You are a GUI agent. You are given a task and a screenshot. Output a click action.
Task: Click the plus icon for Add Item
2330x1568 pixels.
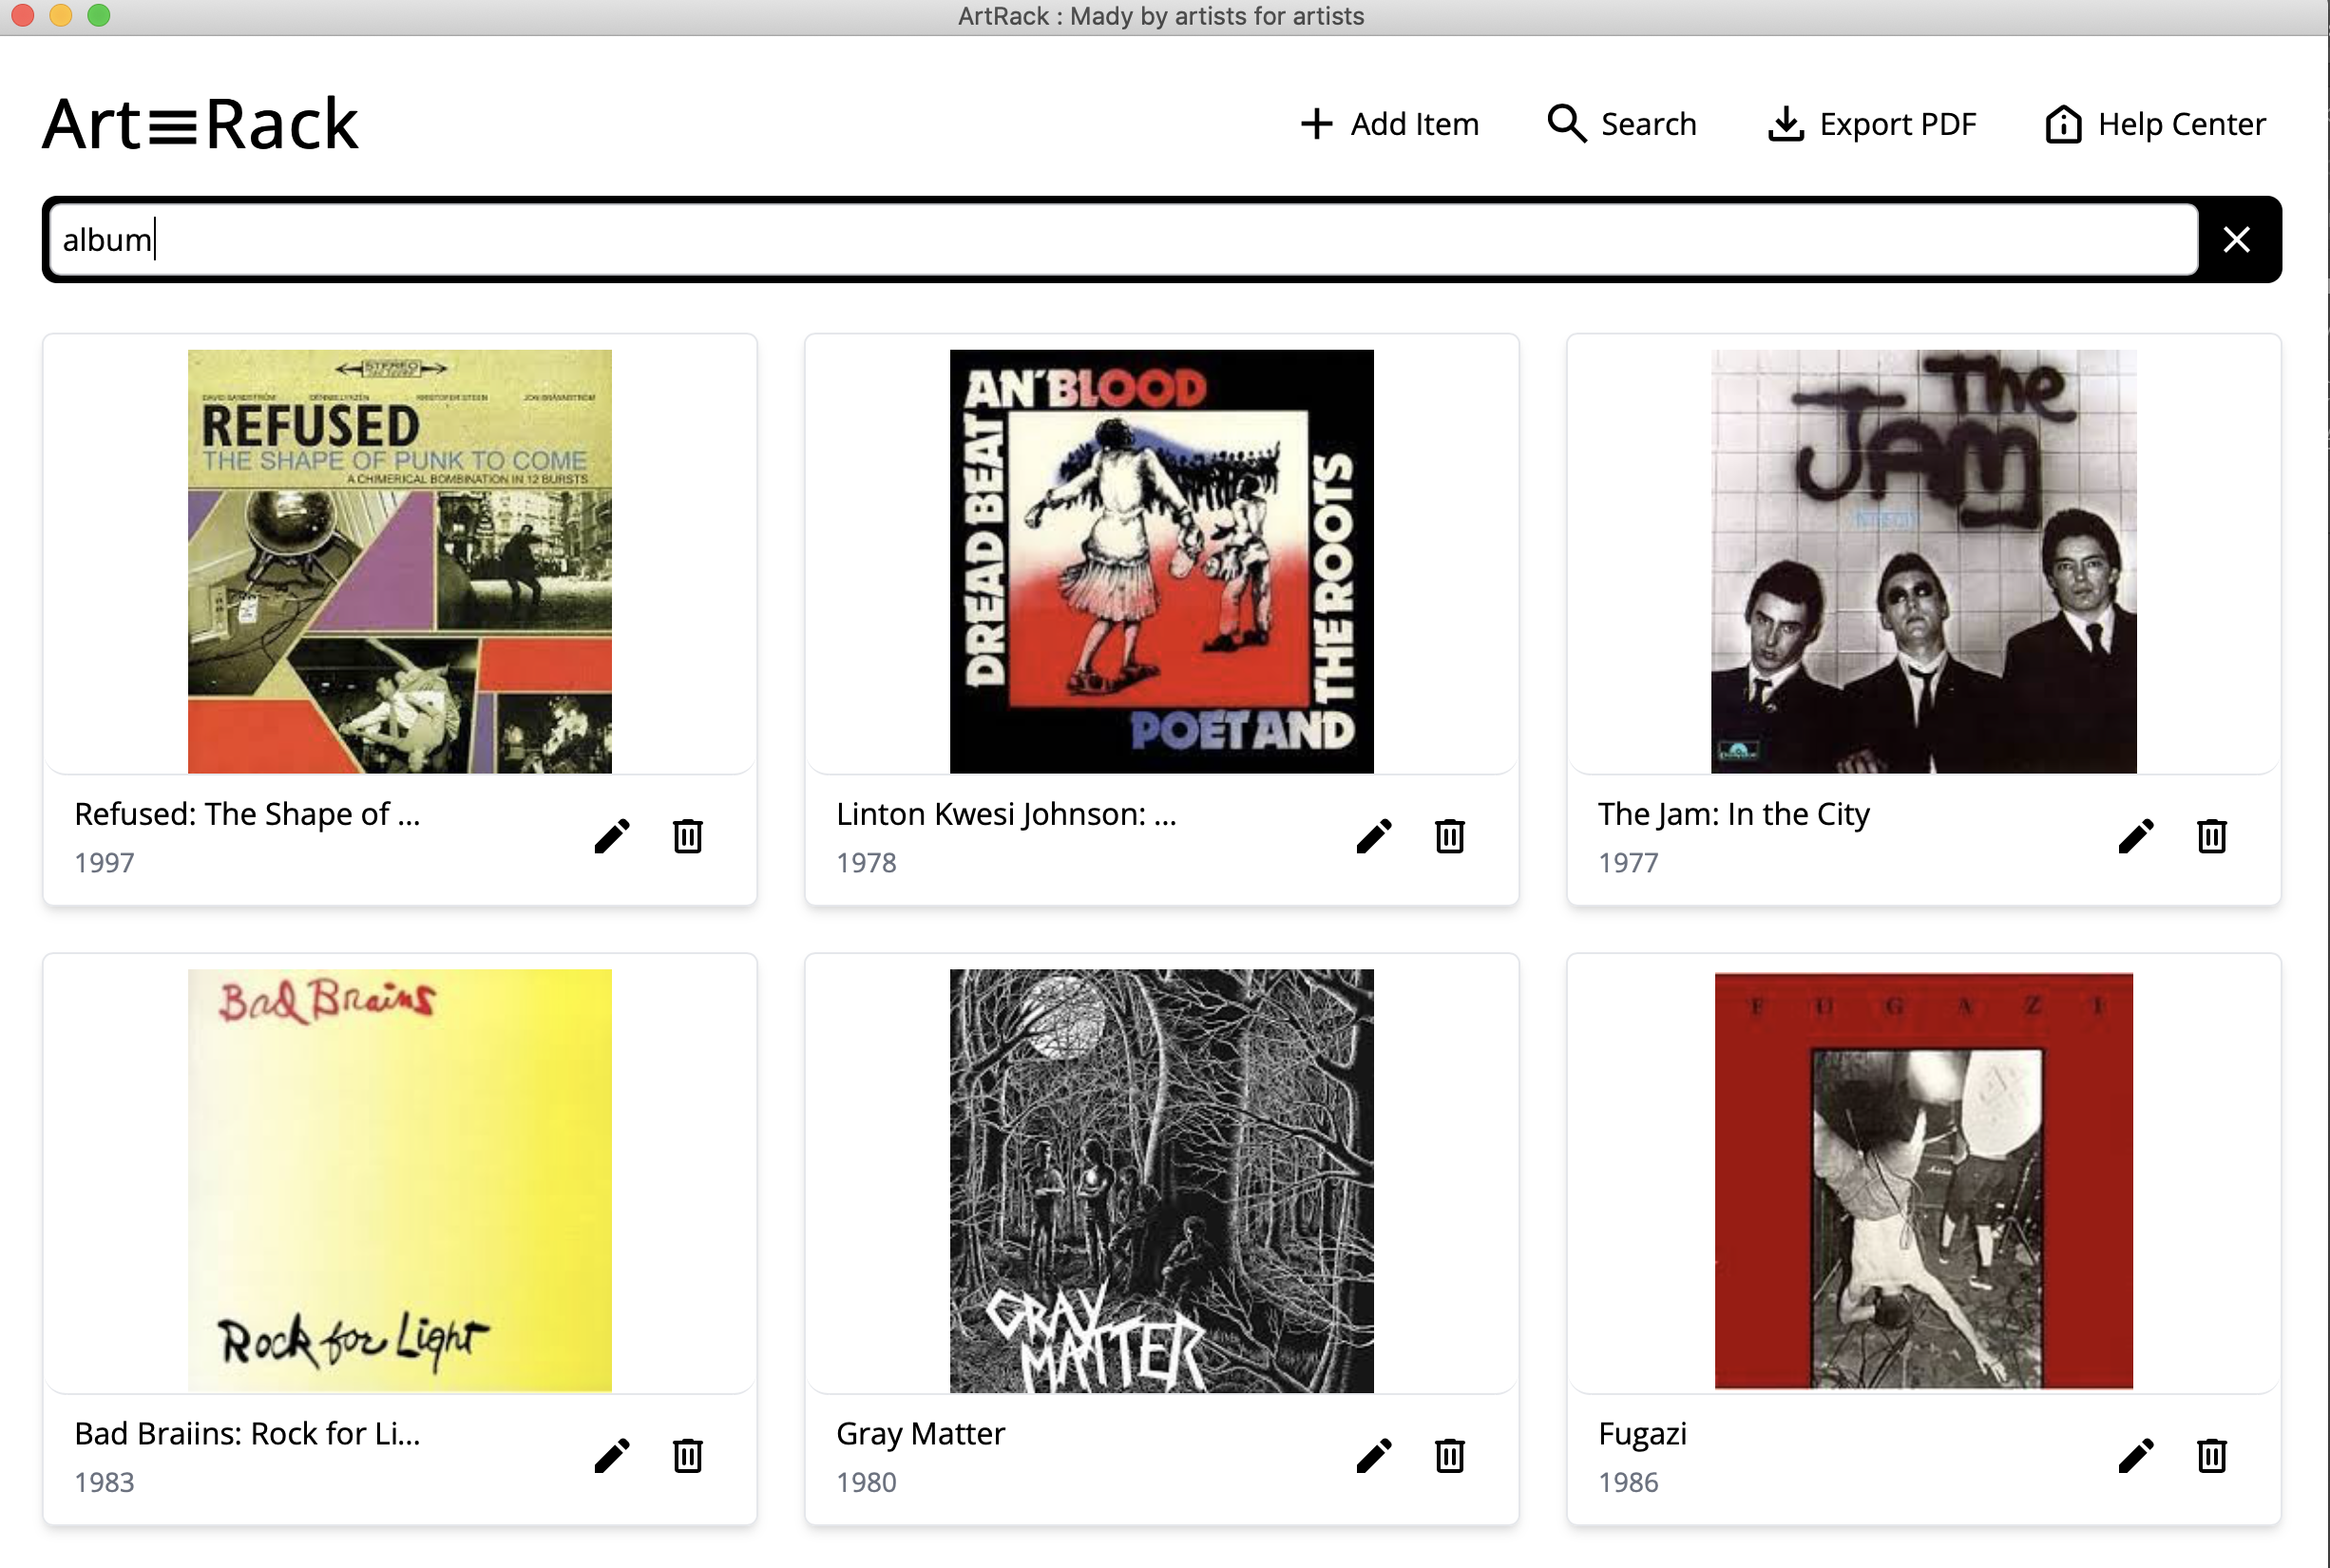tap(1317, 124)
